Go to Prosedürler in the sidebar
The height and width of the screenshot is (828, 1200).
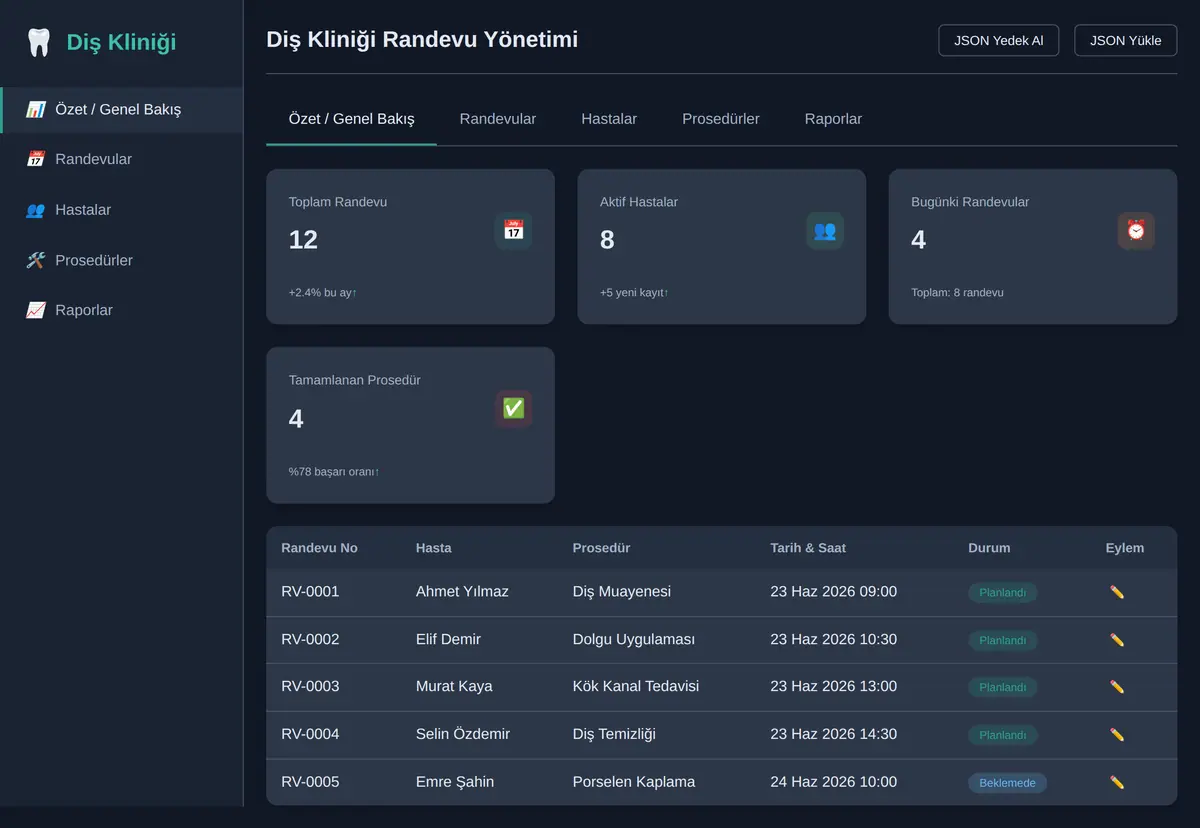point(121,260)
